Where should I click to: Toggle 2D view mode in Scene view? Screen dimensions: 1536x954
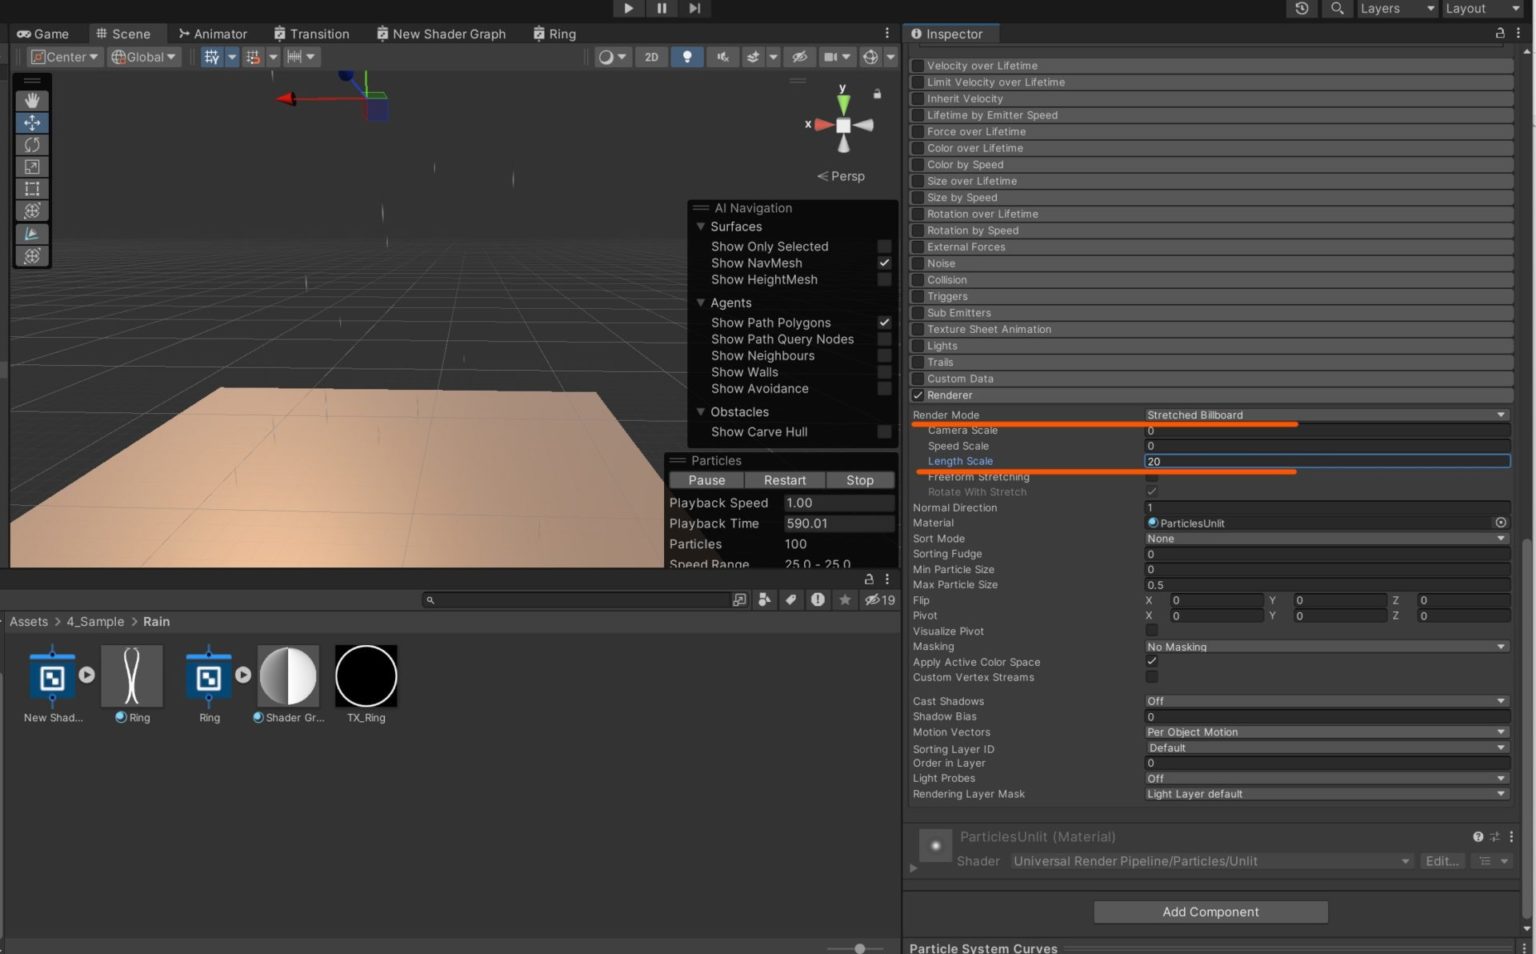click(x=651, y=57)
